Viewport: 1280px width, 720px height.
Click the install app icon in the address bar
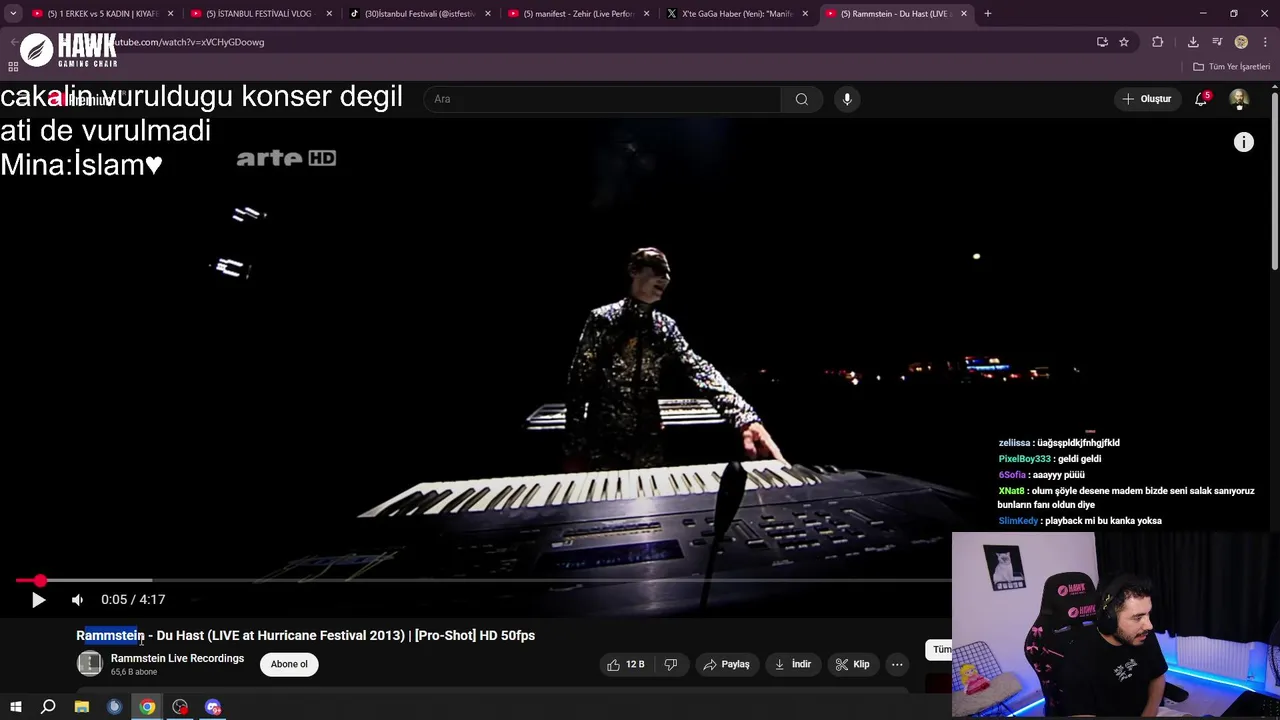click(x=1102, y=42)
